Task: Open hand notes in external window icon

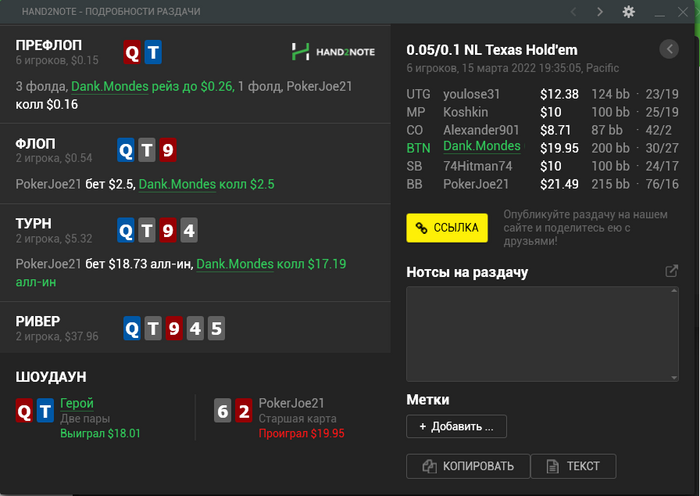Action: tap(671, 271)
